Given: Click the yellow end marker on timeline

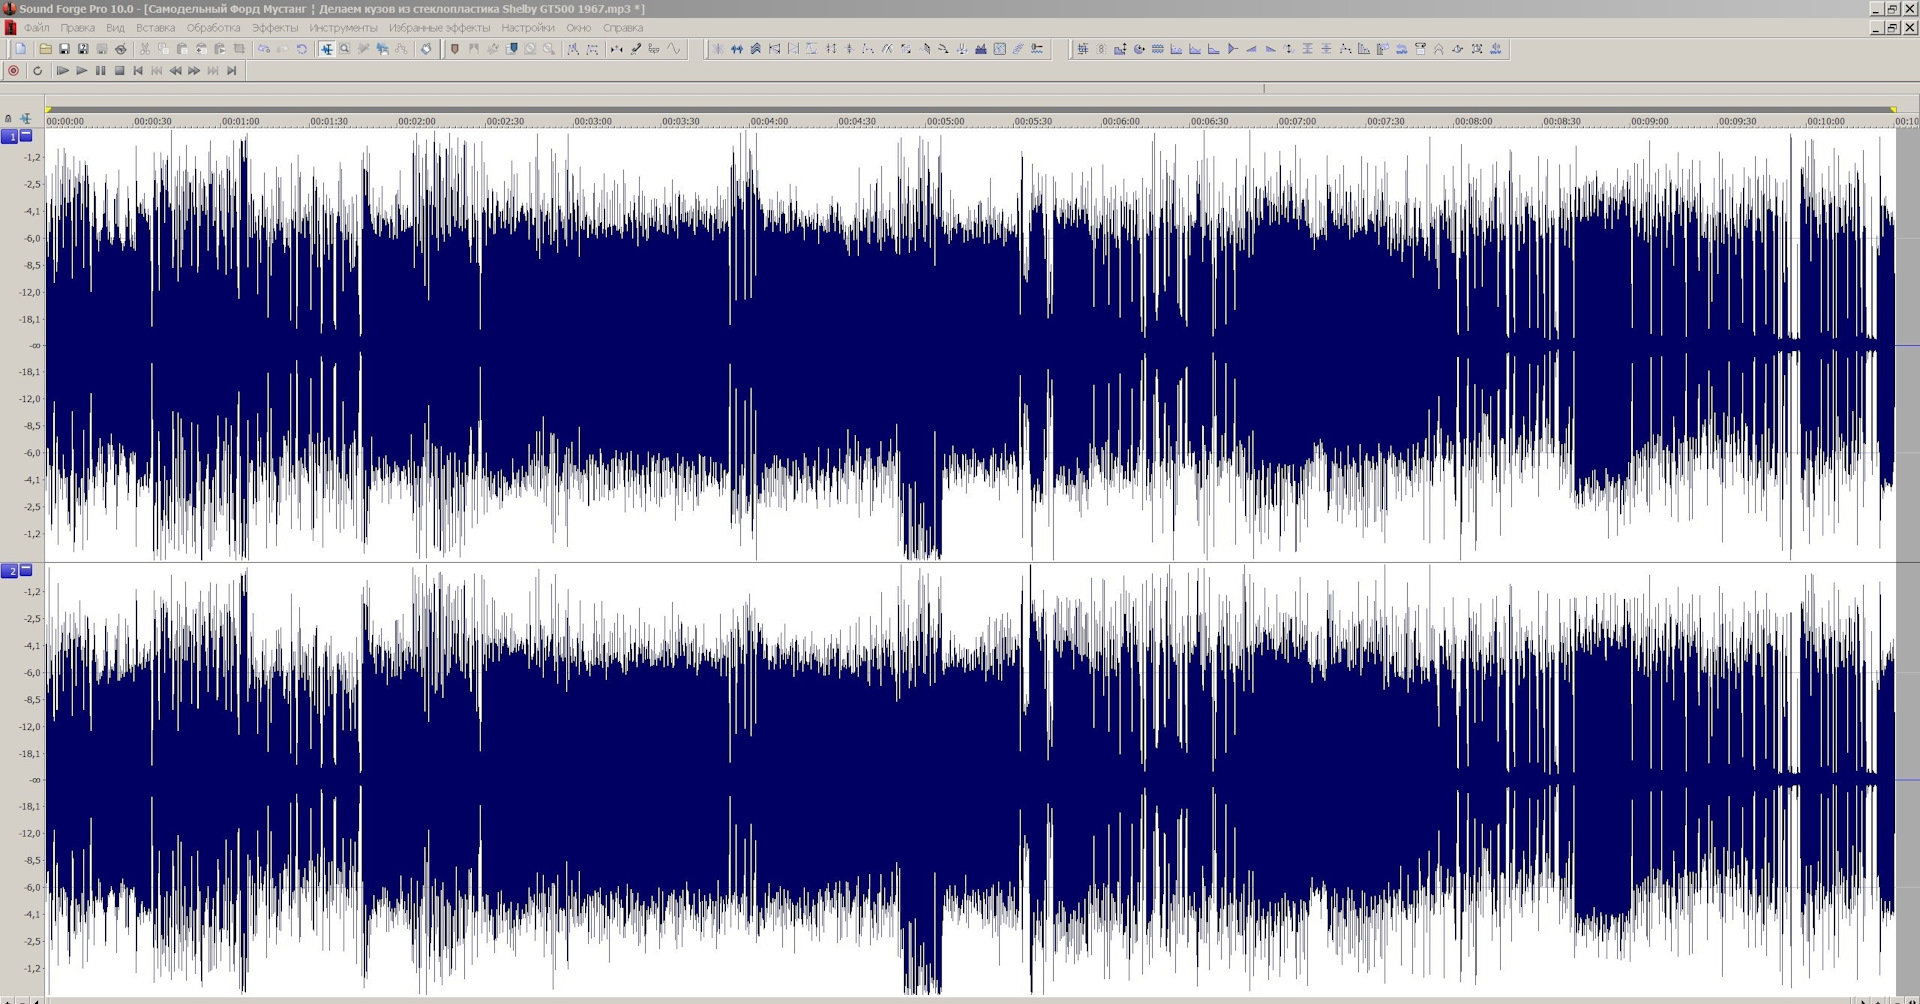Looking at the screenshot, I should click(1893, 110).
